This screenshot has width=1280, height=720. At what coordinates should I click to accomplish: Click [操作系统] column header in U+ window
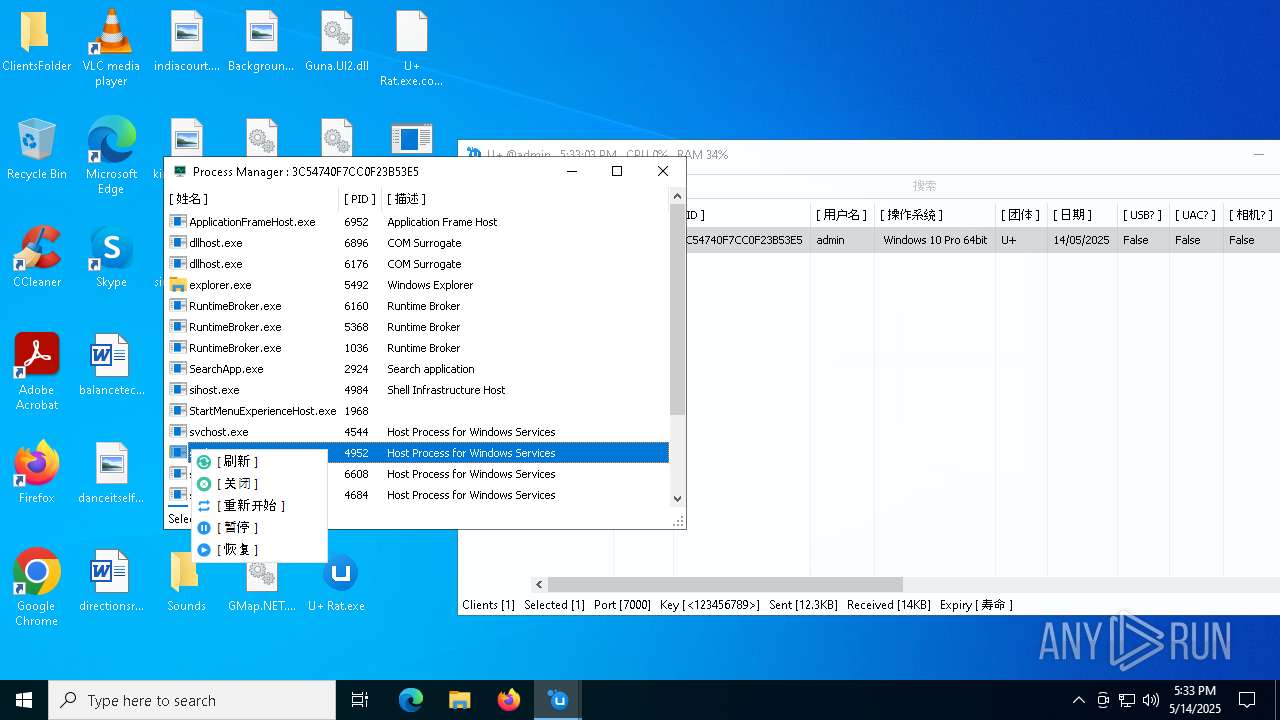pos(935,215)
